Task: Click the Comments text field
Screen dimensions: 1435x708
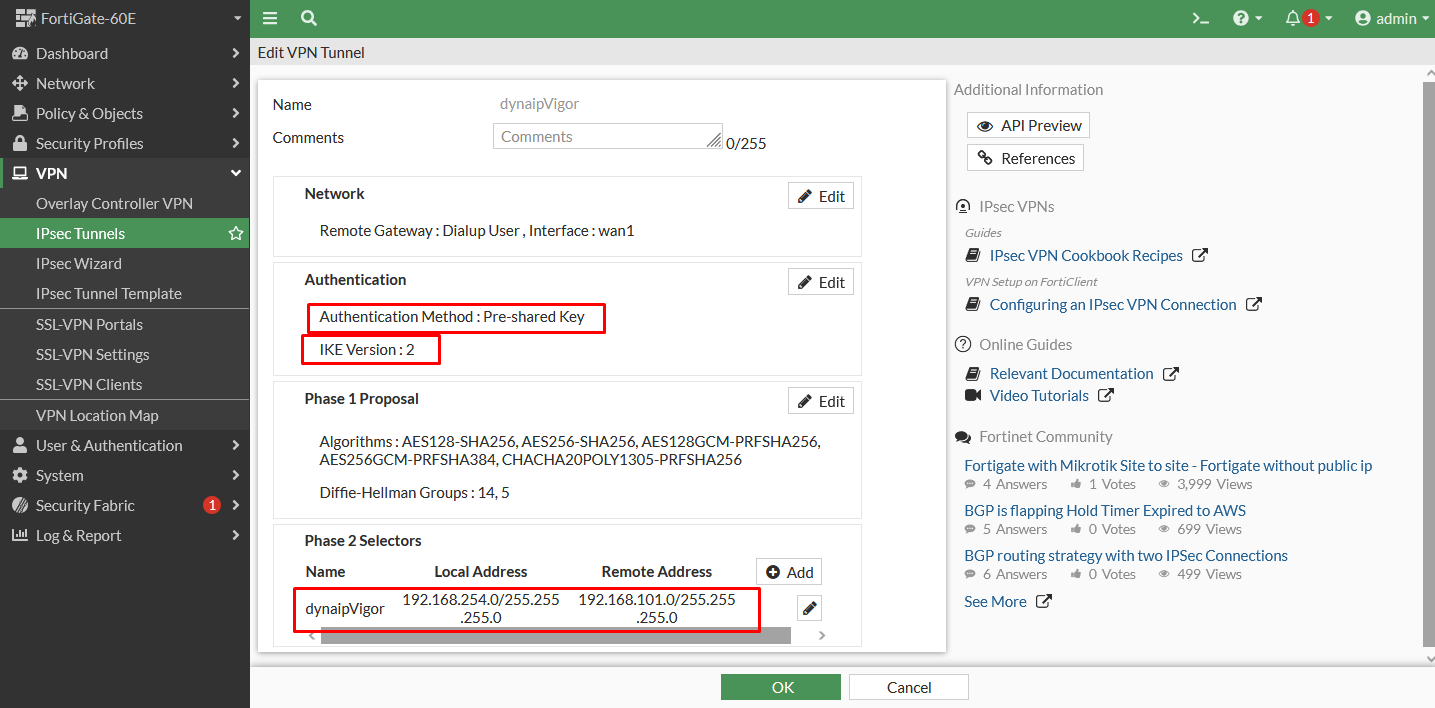Action: point(606,137)
